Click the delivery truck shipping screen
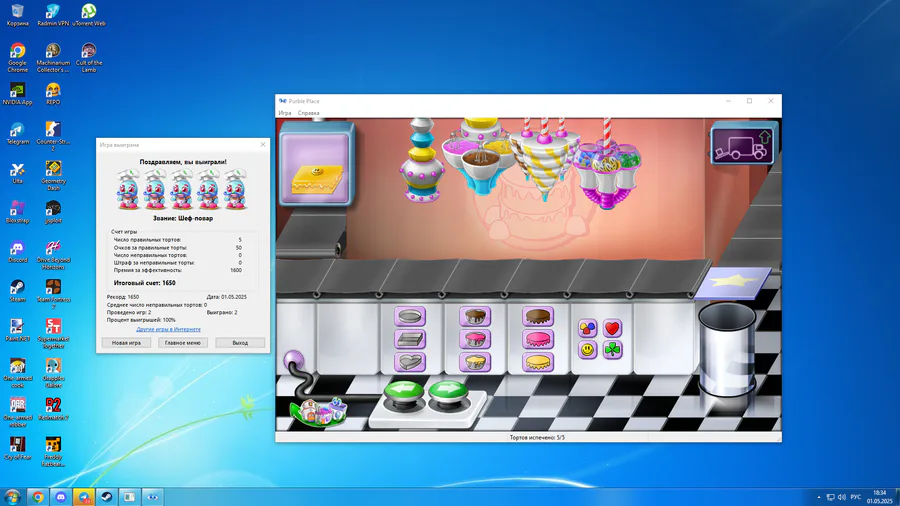The image size is (900, 506). coord(742,145)
